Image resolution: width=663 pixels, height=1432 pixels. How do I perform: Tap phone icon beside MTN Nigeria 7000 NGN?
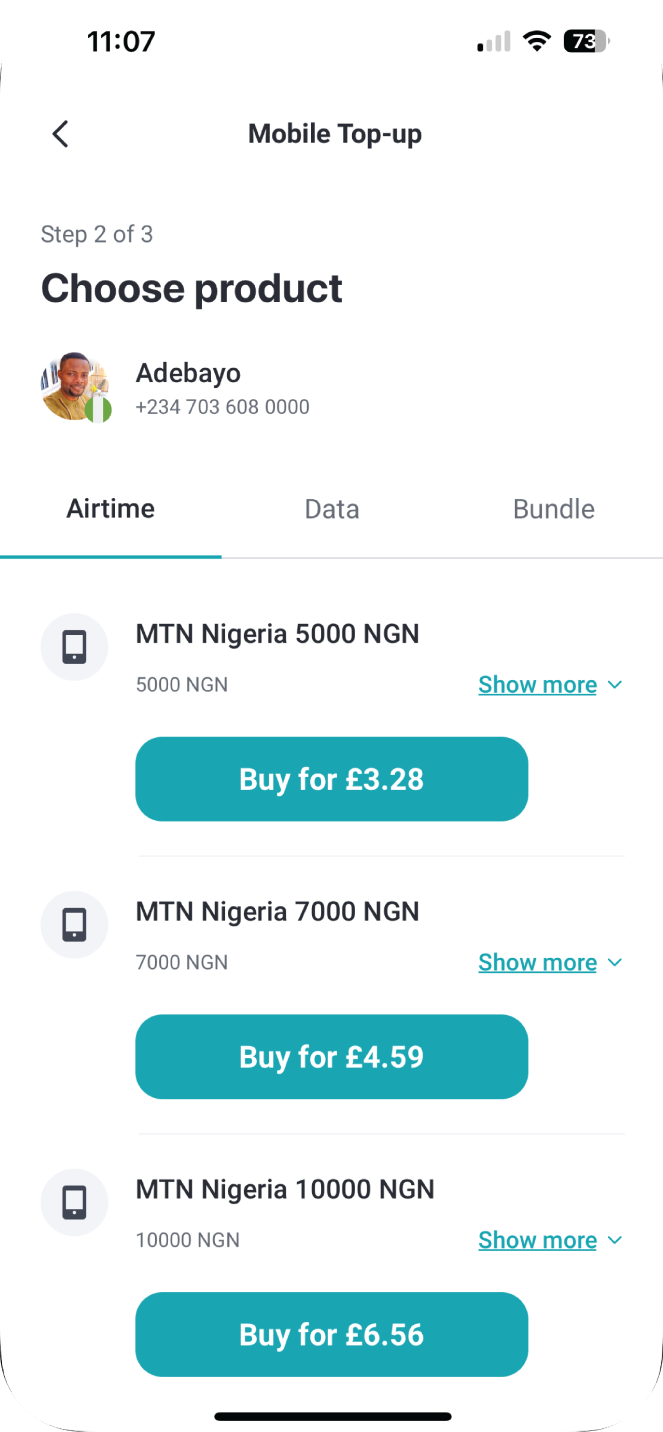tap(74, 925)
